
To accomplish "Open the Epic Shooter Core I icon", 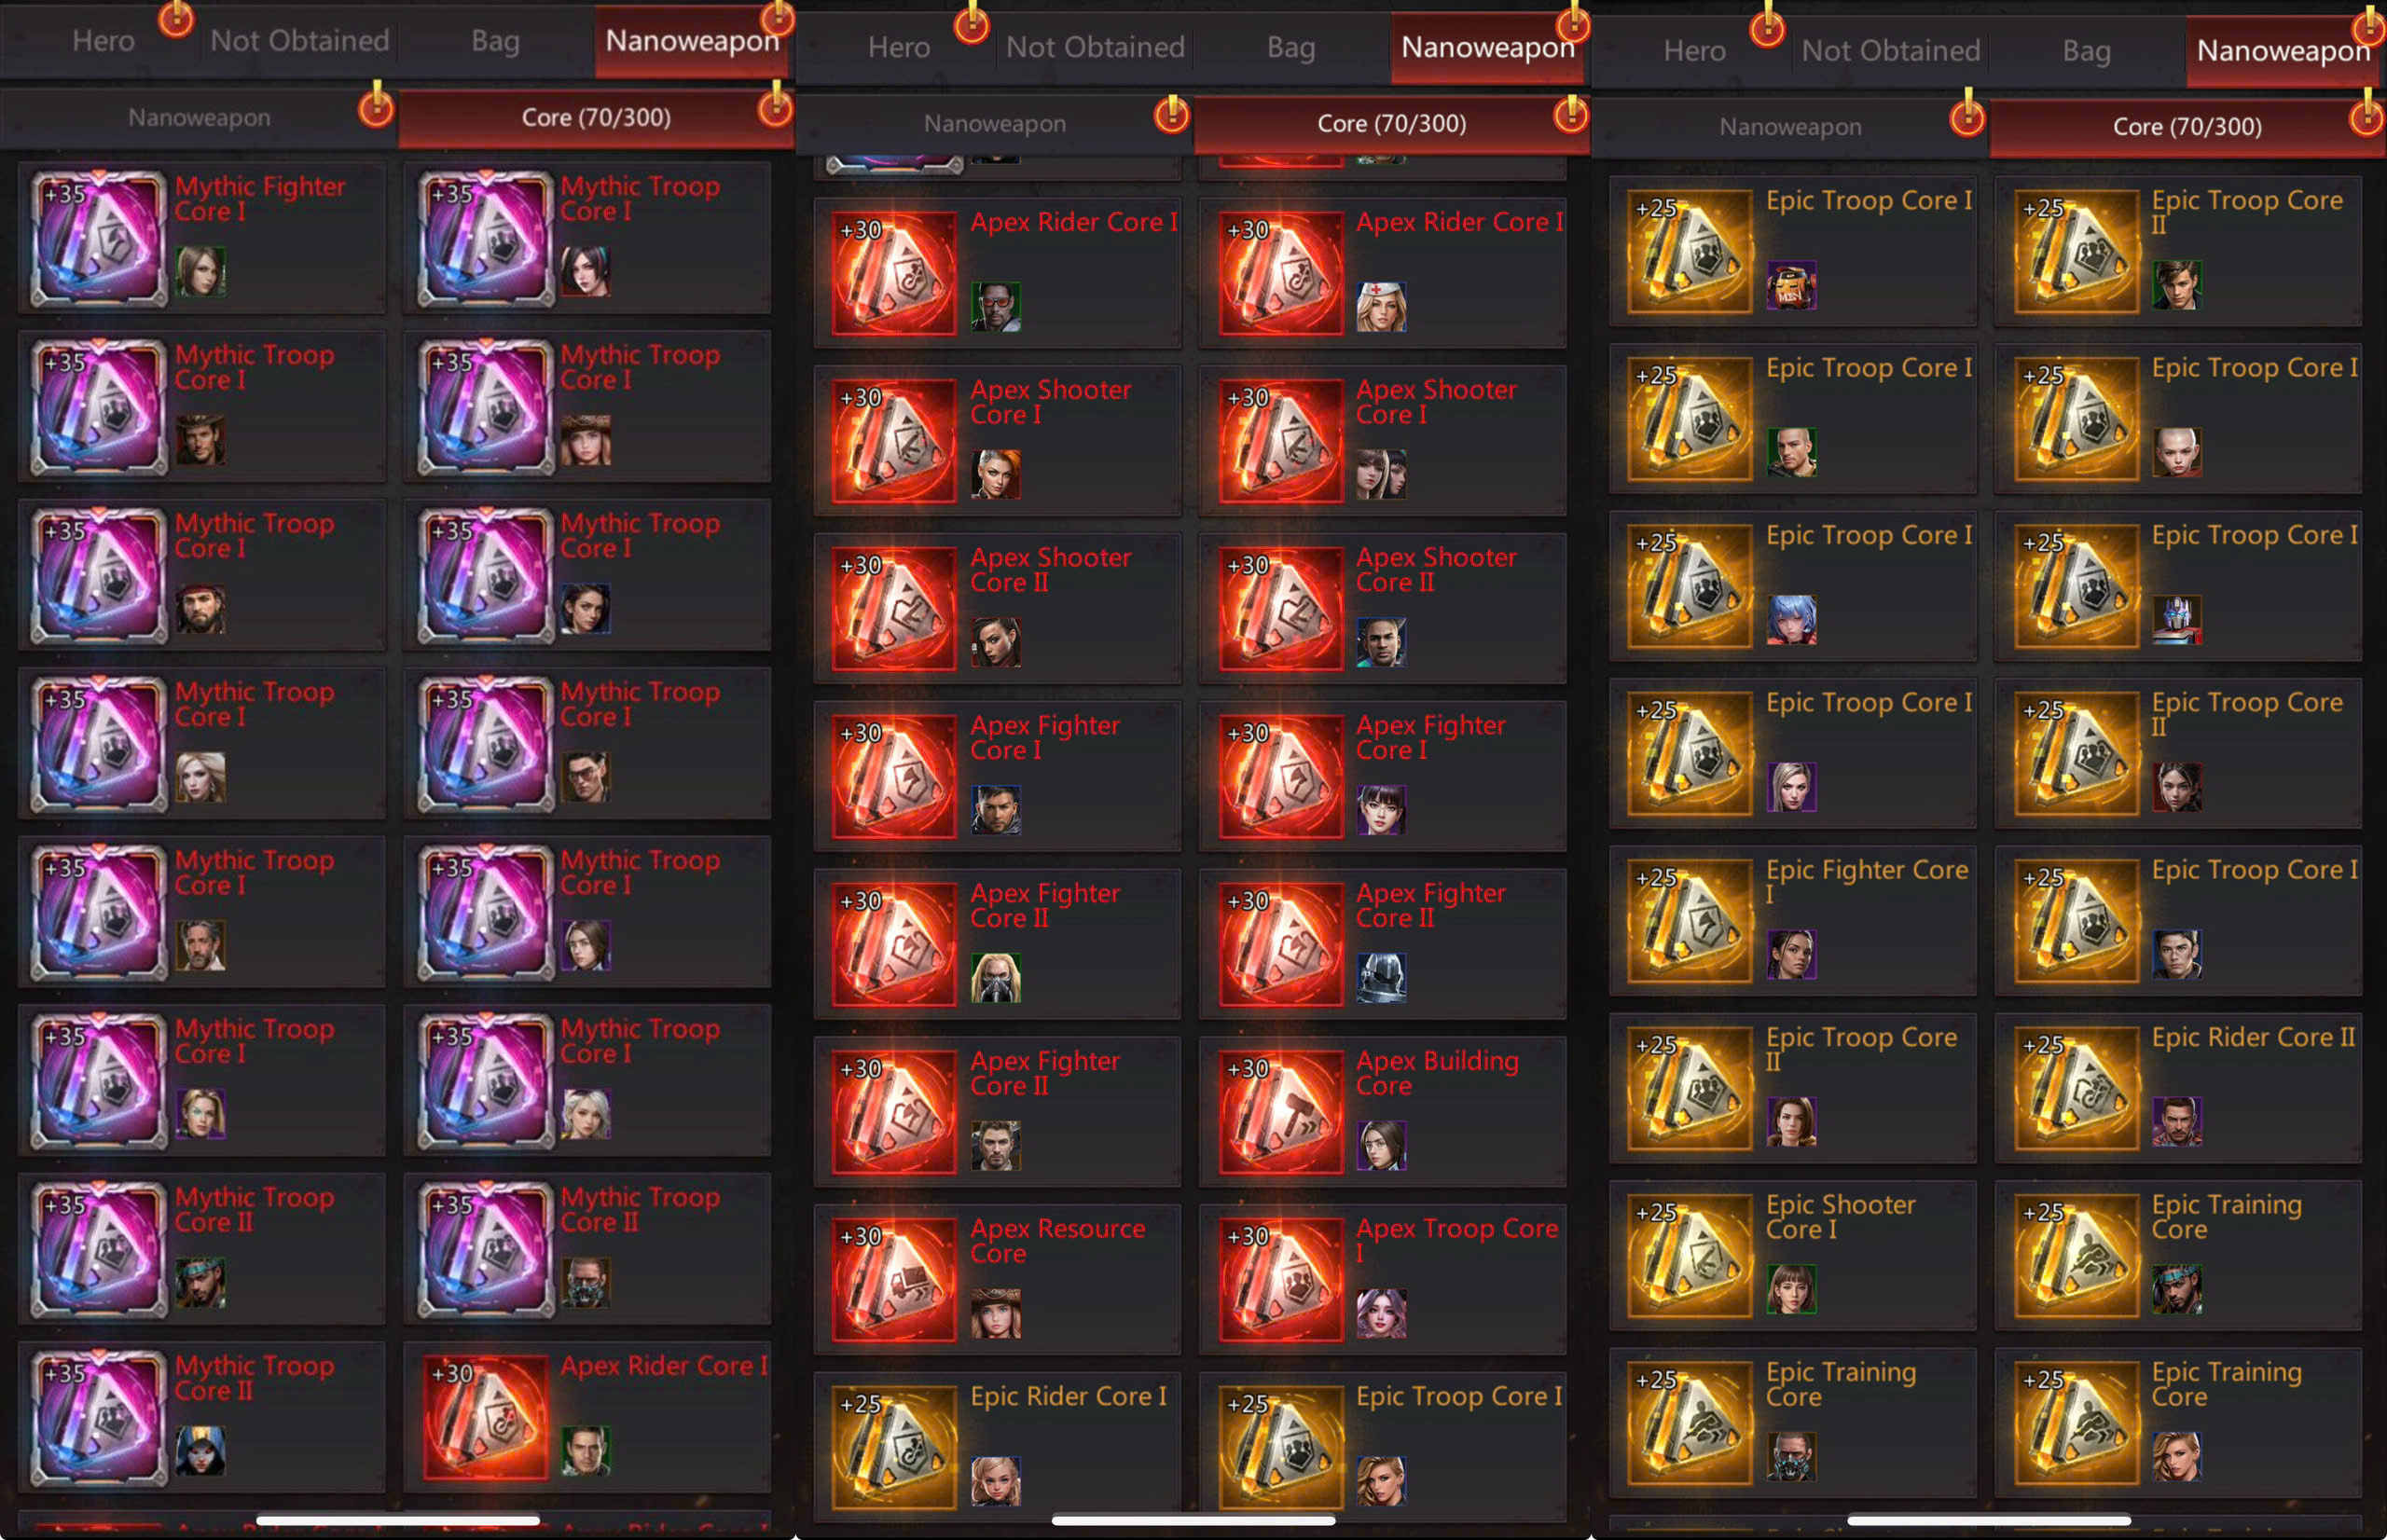I will [1690, 1256].
